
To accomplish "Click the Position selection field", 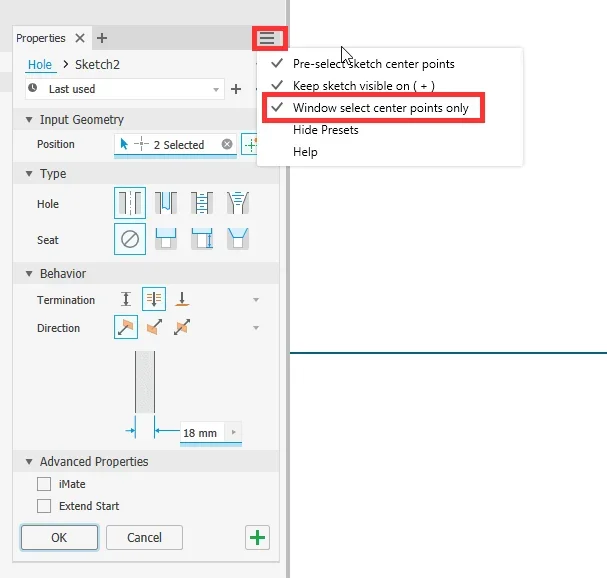I will tap(175, 144).
